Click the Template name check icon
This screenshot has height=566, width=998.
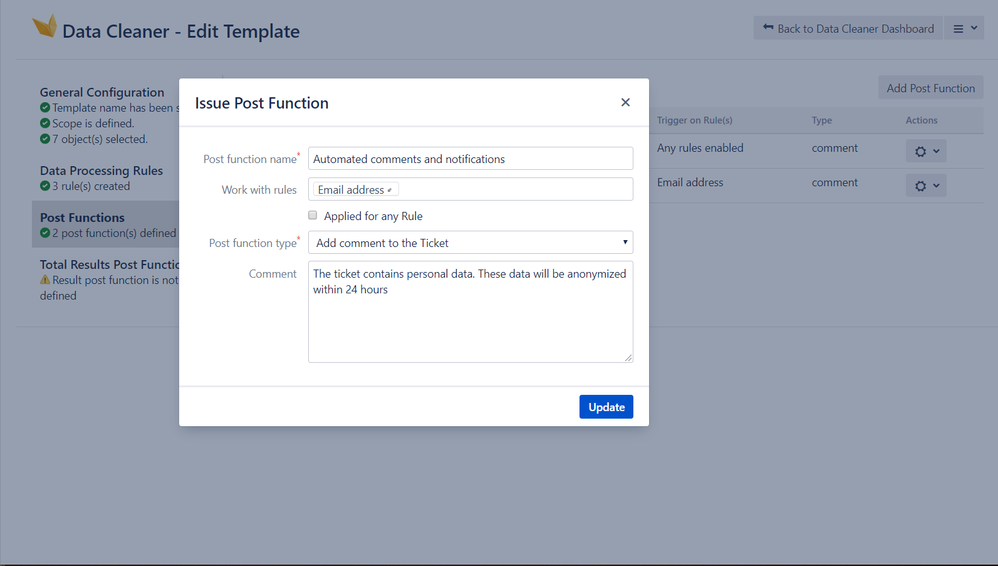(x=45, y=108)
